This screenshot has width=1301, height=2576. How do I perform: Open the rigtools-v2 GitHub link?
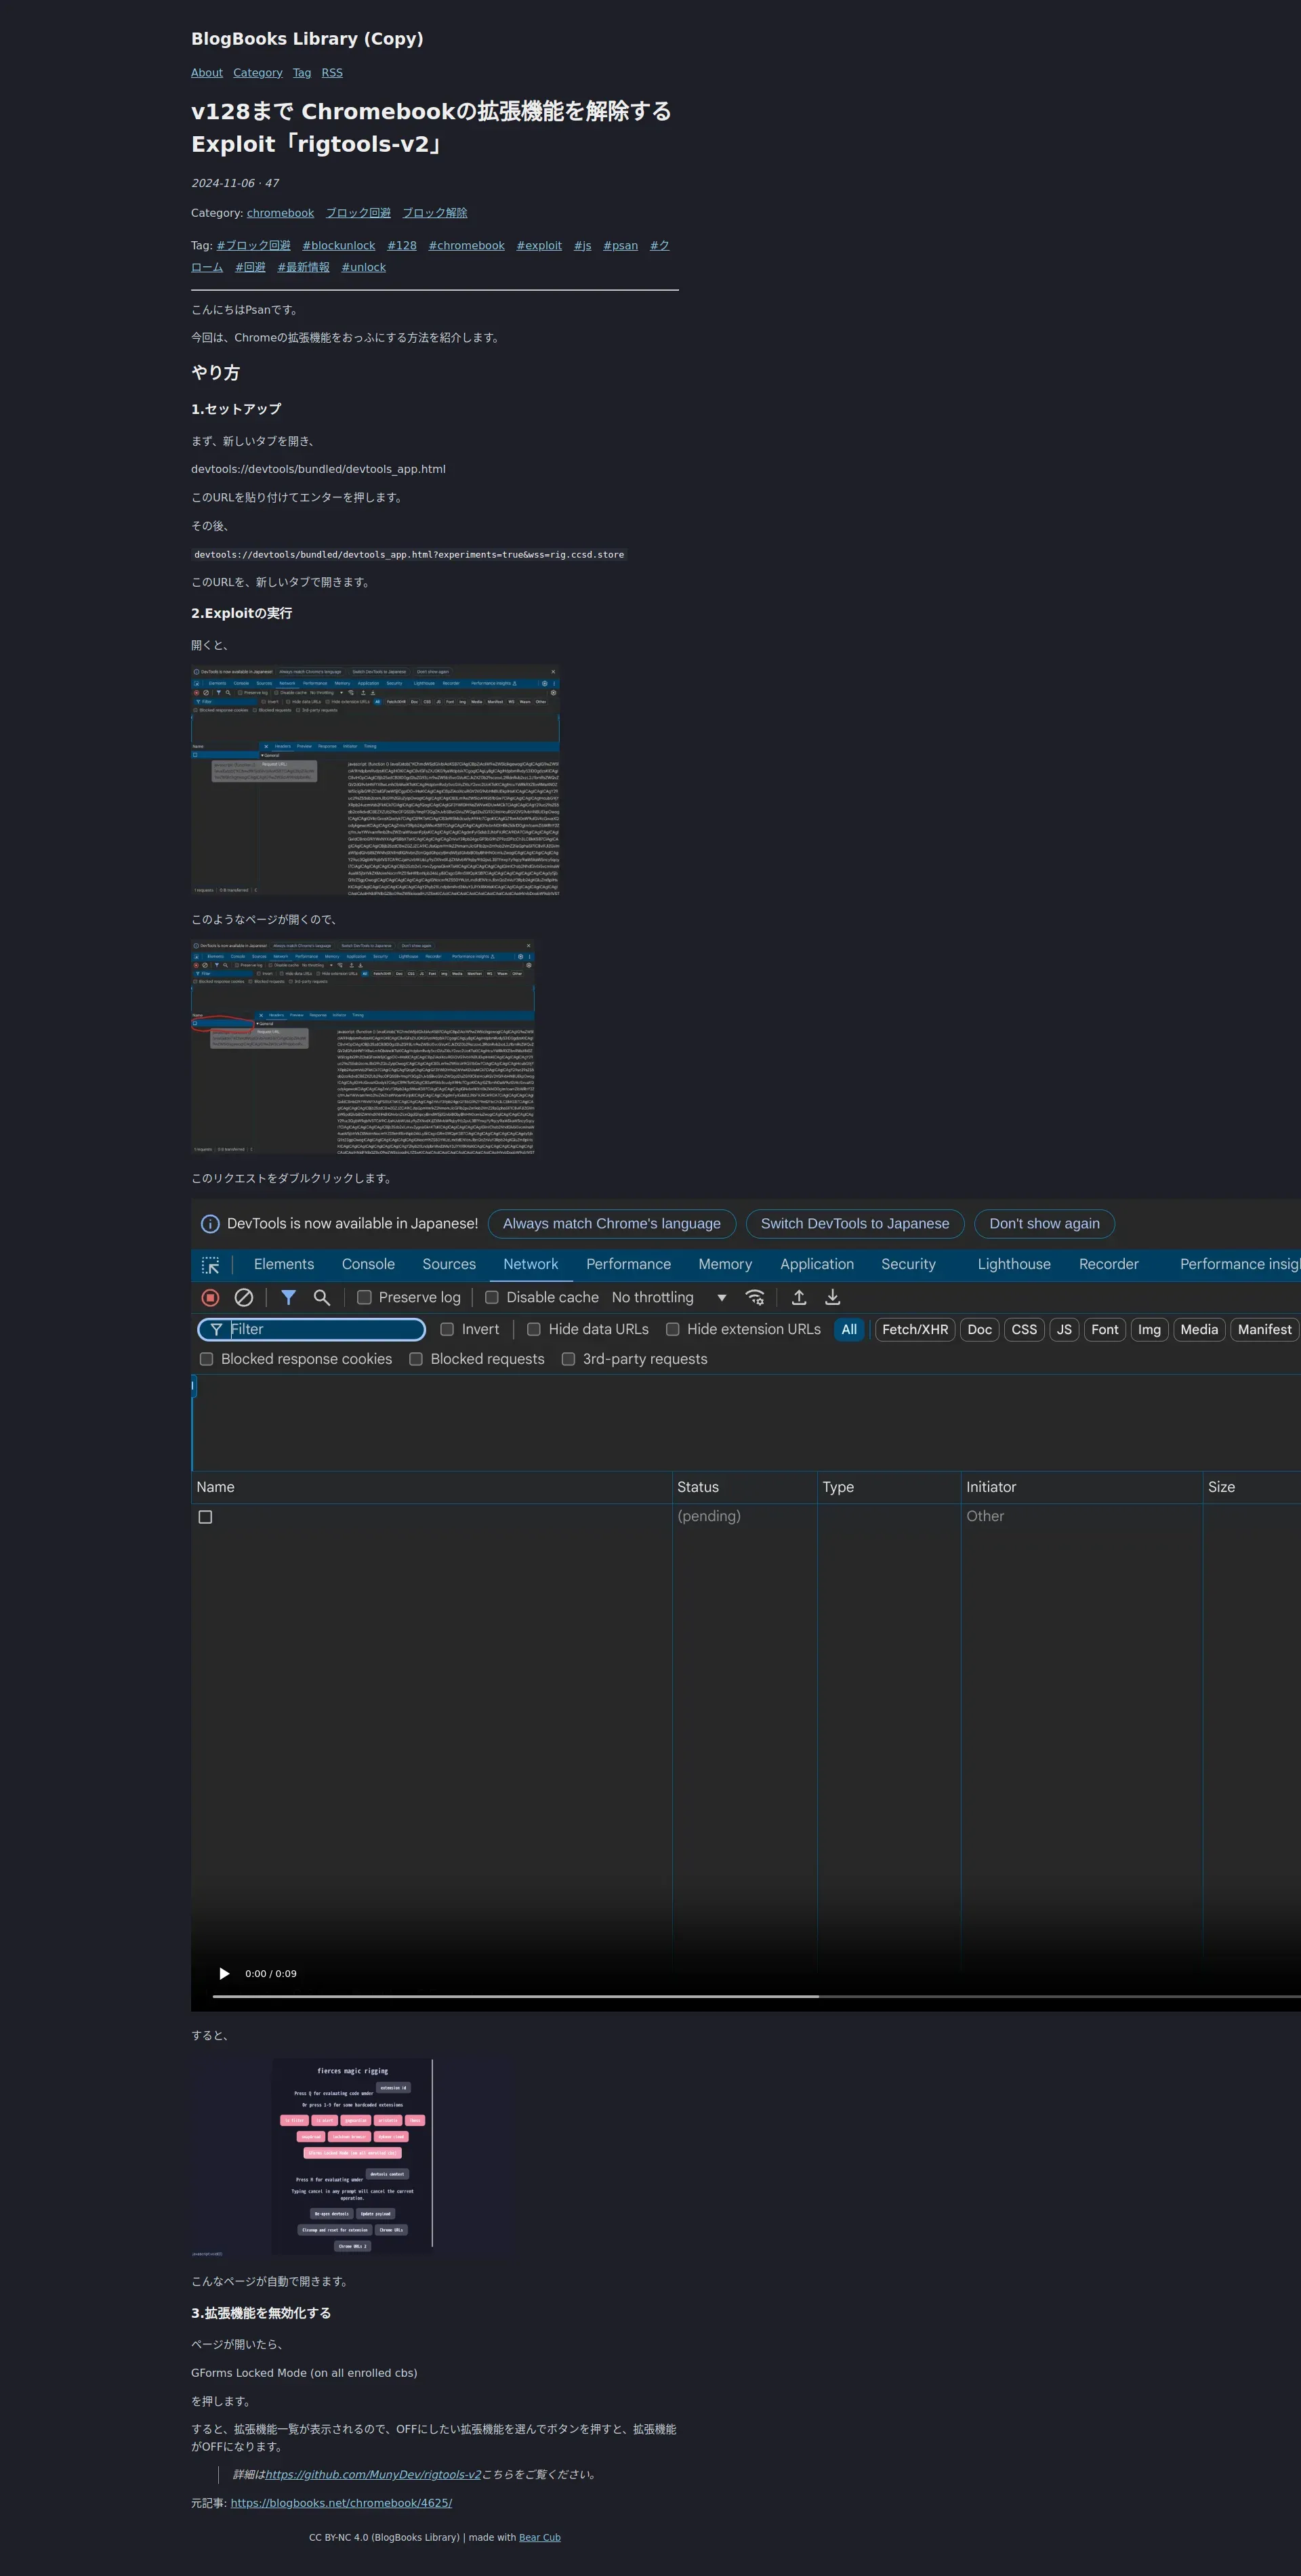[x=373, y=2474]
